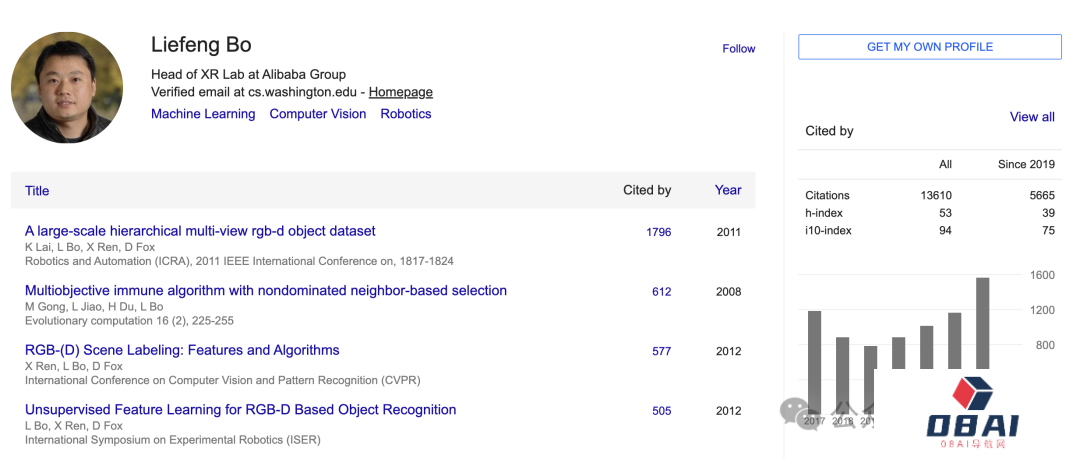Click the Cited by column header
Image resolution: width=1080 pixels, height=459 pixels.
pos(647,190)
